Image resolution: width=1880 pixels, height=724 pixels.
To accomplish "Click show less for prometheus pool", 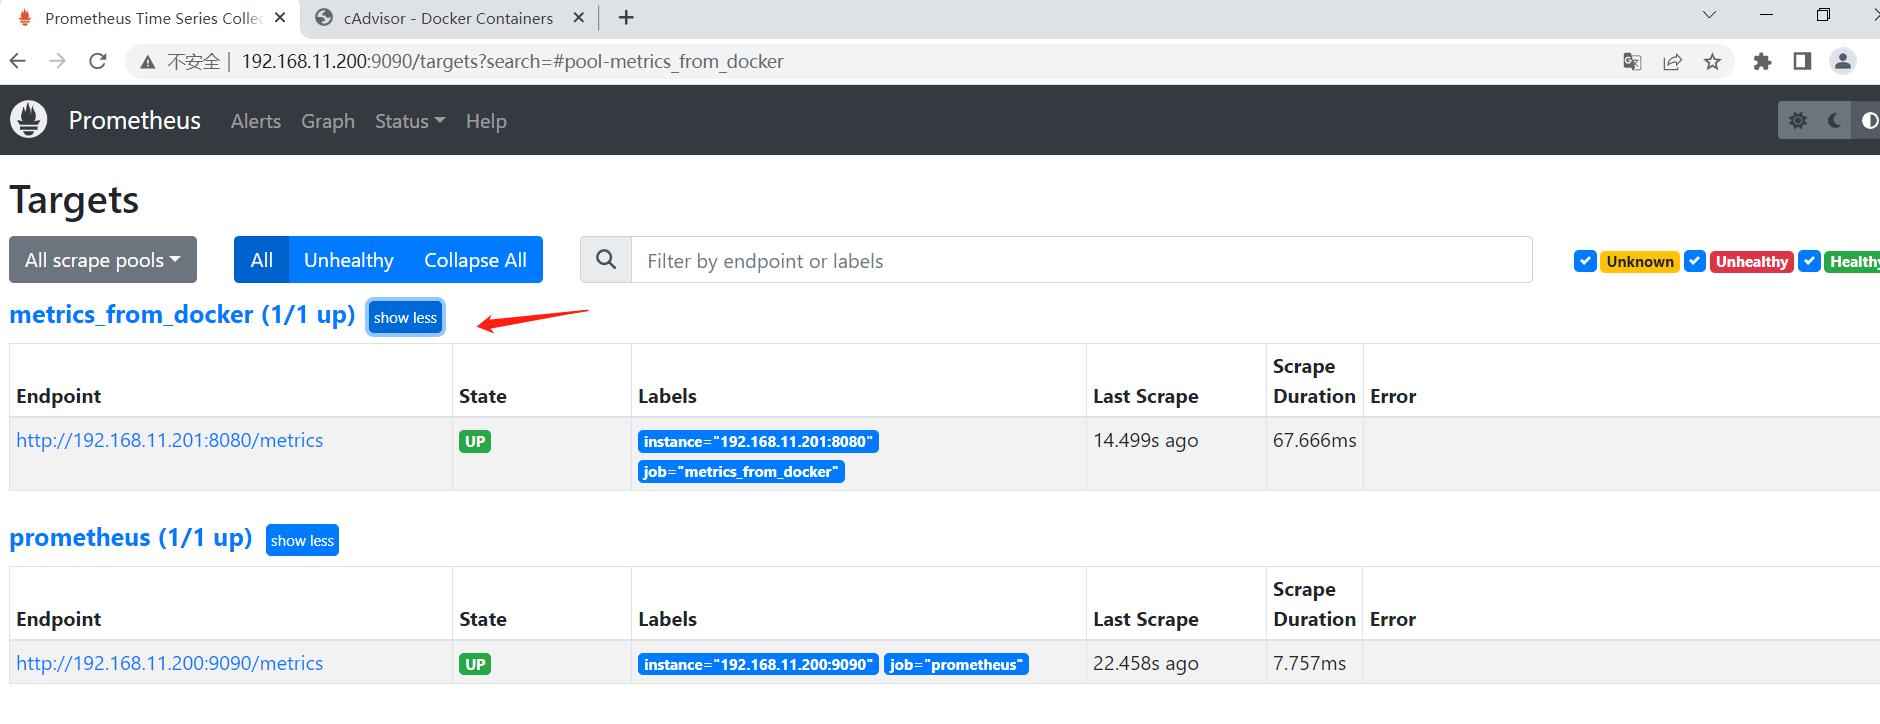I will (x=302, y=540).
